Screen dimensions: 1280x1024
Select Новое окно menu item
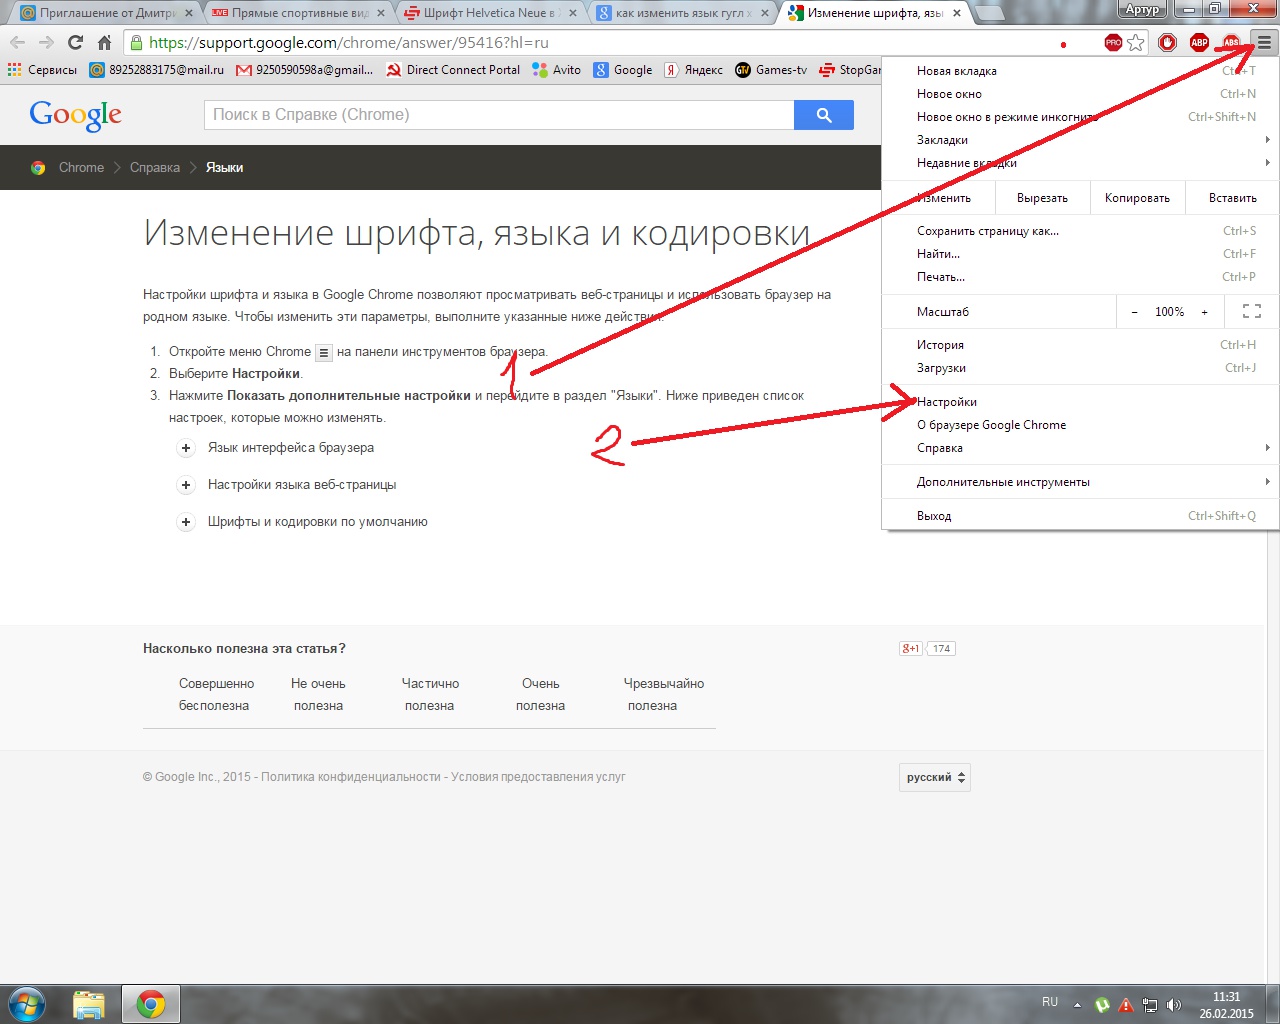coord(1080,94)
